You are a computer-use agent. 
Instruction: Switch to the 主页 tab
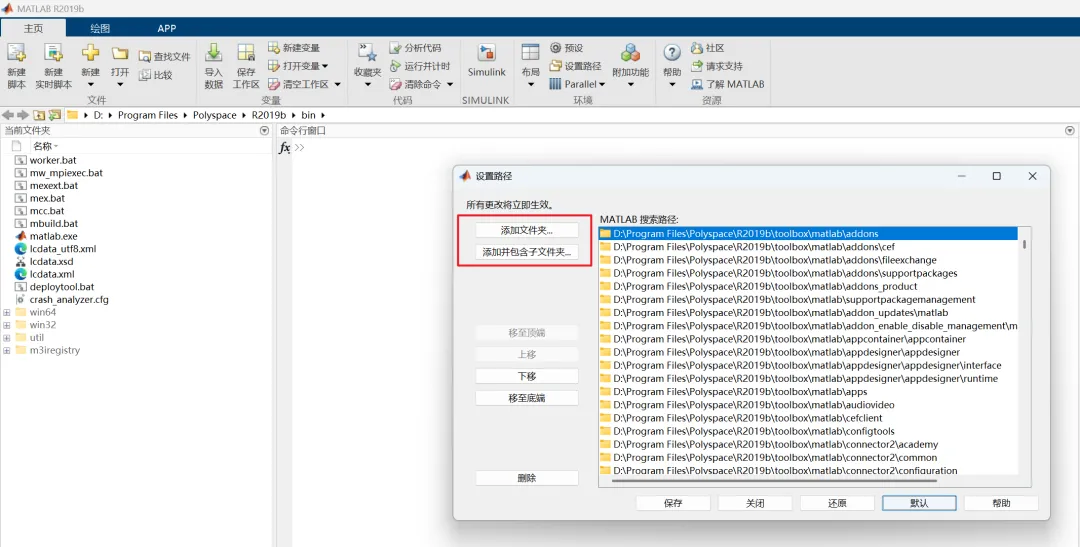(33, 28)
